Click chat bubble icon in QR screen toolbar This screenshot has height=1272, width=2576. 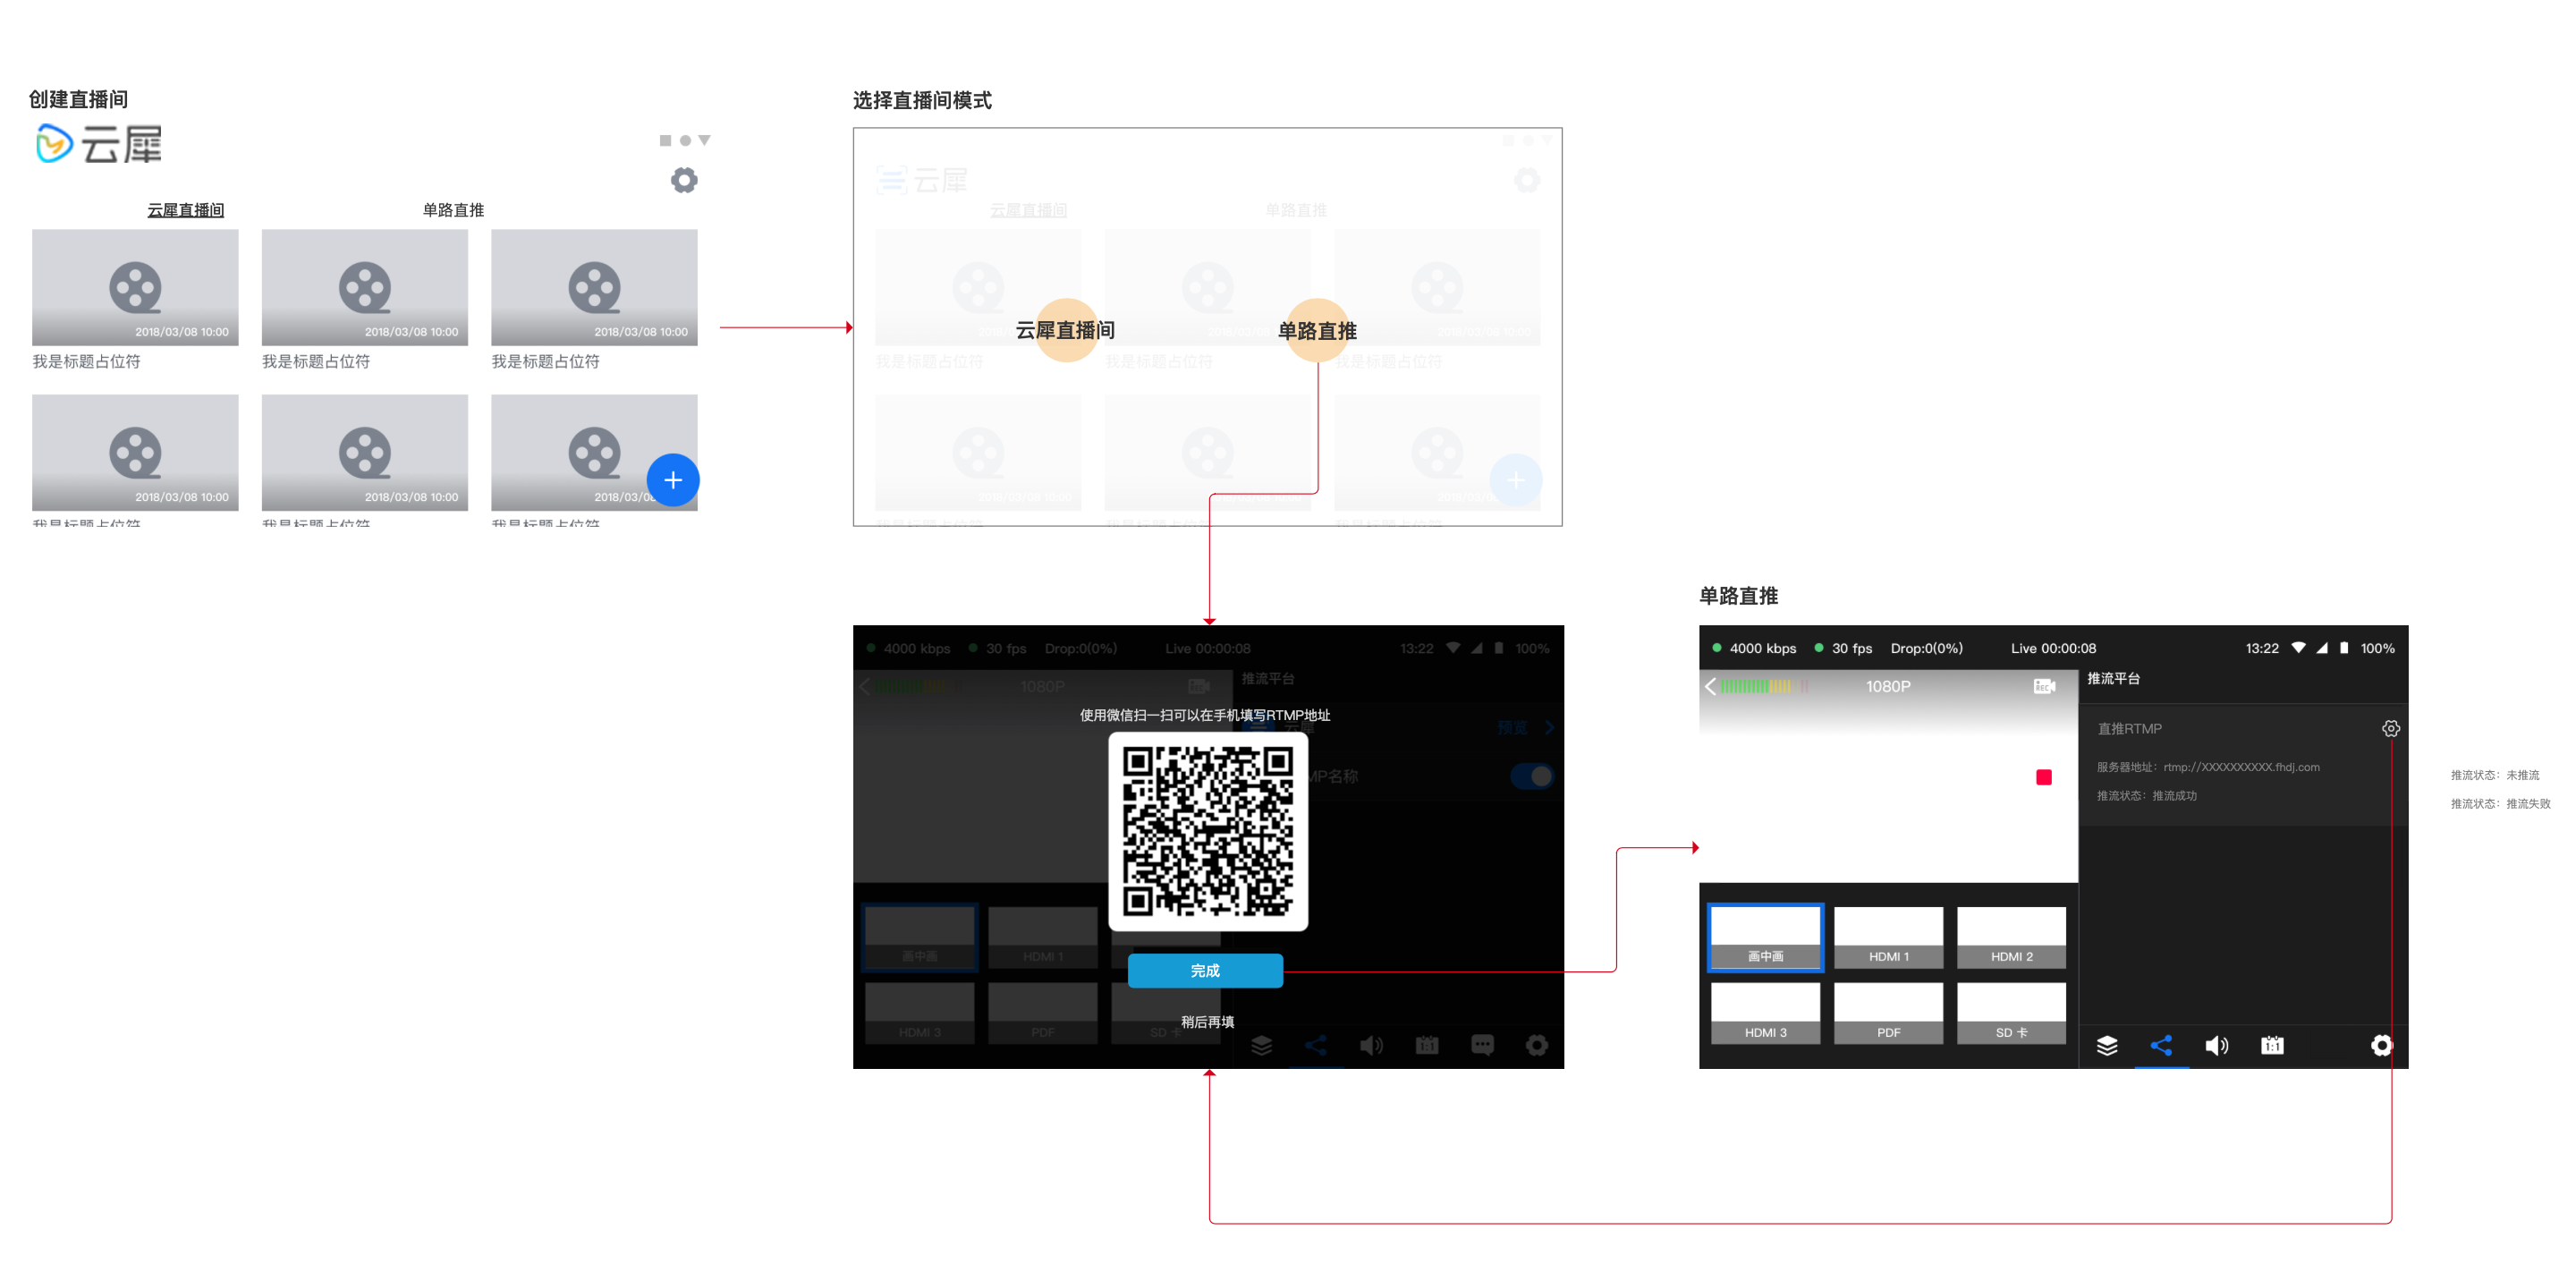1482,1045
